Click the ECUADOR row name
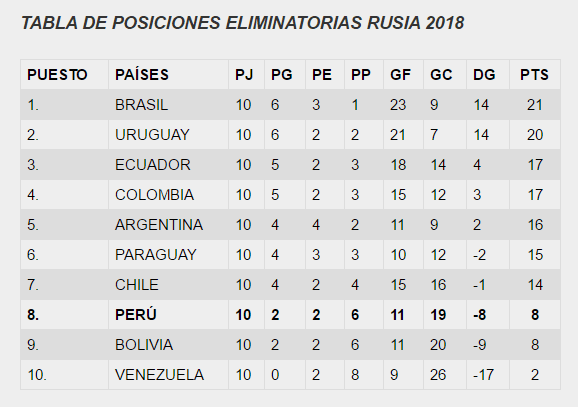Viewport: 578px width, 407px height. pyautogui.click(x=153, y=165)
